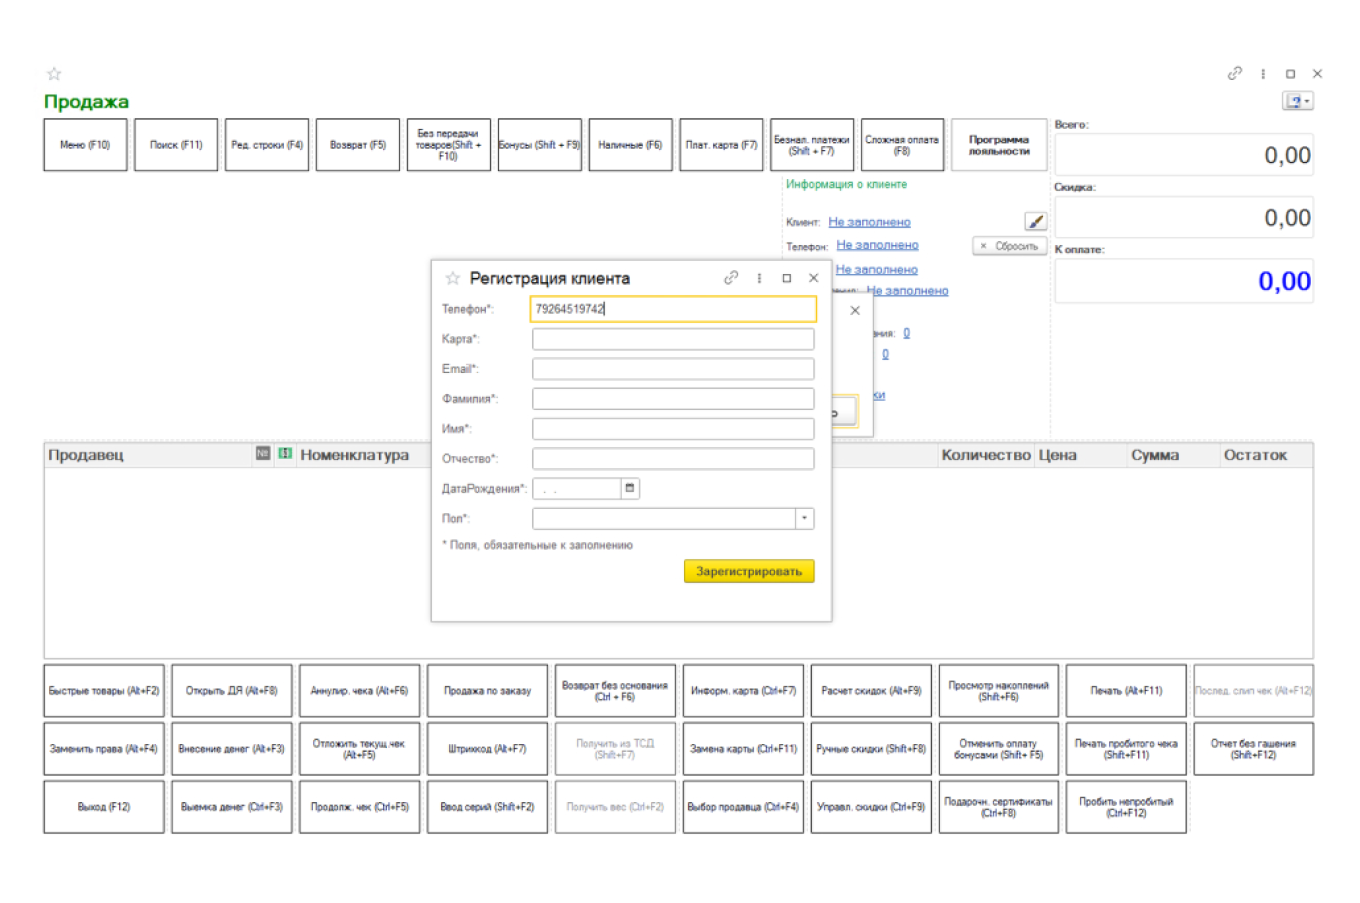Screen dimensions: 1360x903
Task: Focus the Фамилия text field
Action: [x=672, y=399]
